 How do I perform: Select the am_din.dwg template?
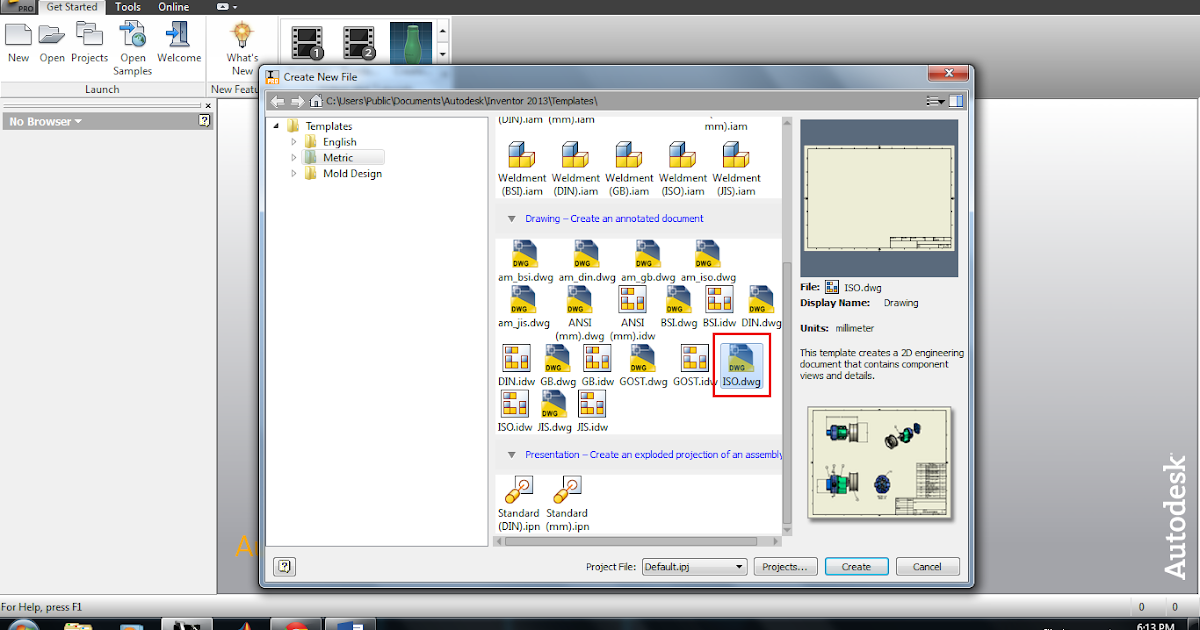[586, 261]
